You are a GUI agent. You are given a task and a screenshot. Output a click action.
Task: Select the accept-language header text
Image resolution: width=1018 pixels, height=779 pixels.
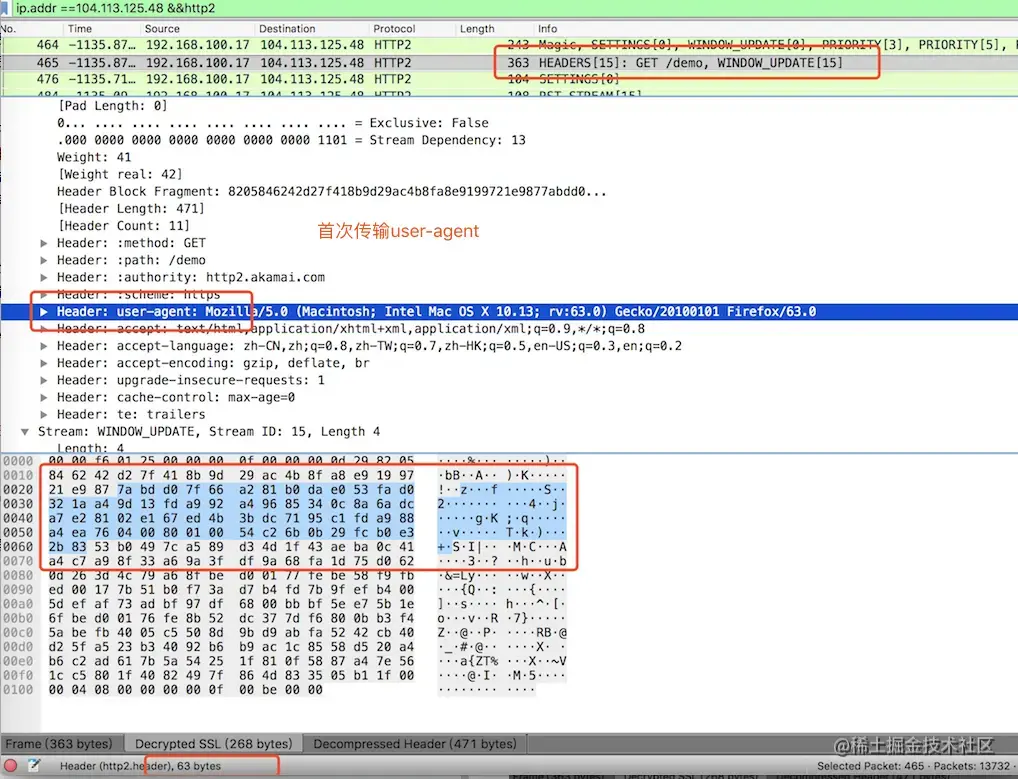(369, 346)
